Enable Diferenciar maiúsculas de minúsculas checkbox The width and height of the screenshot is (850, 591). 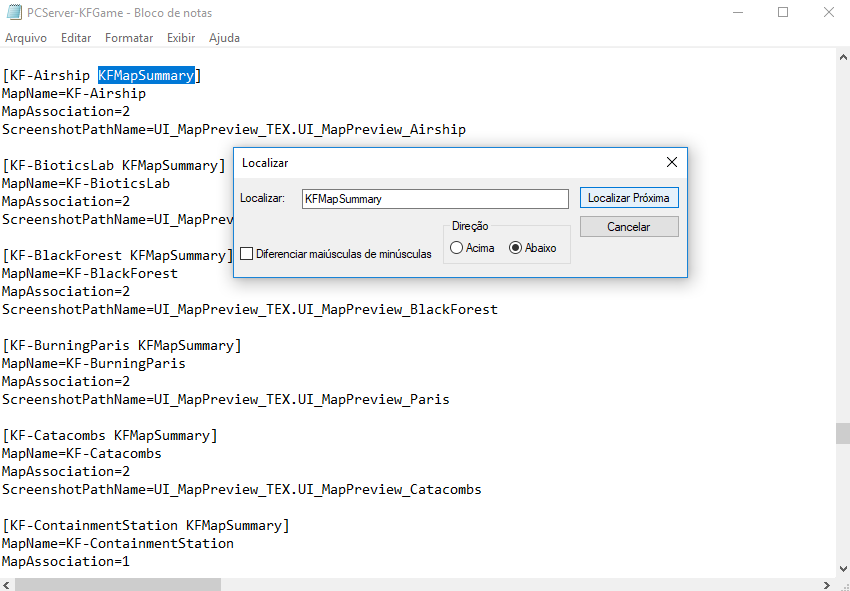247,254
